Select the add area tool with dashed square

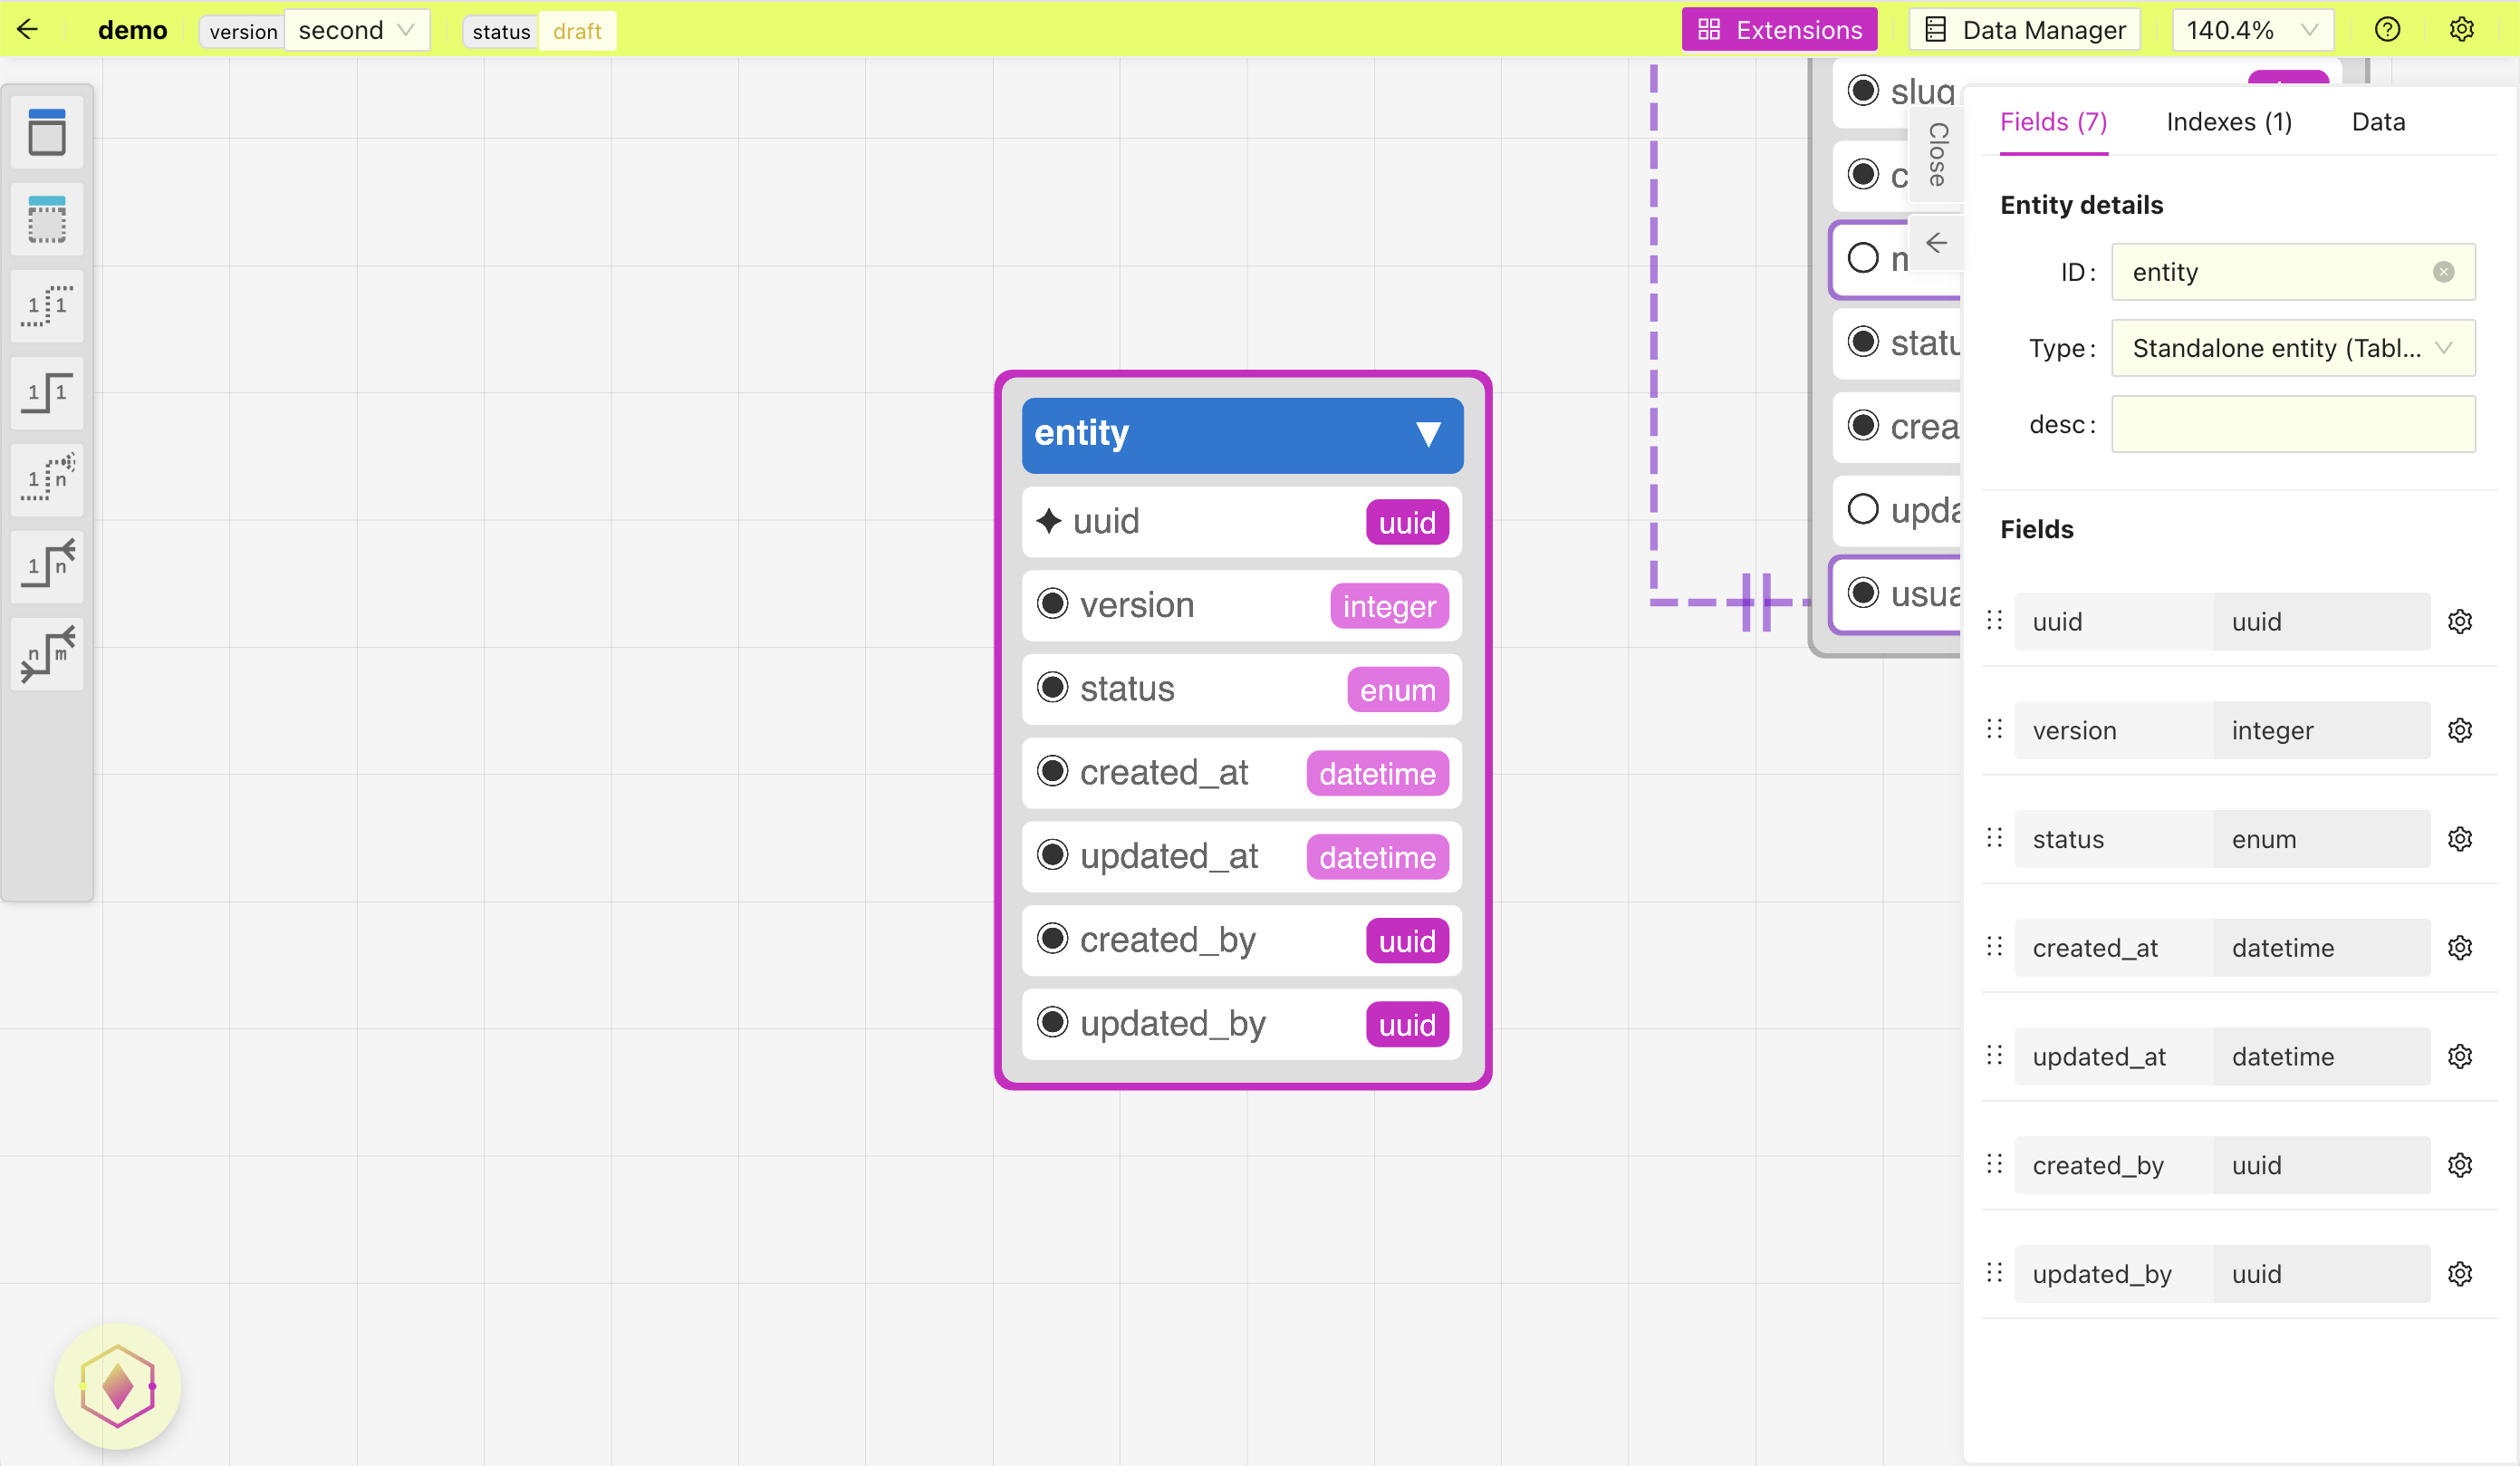(x=47, y=219)
